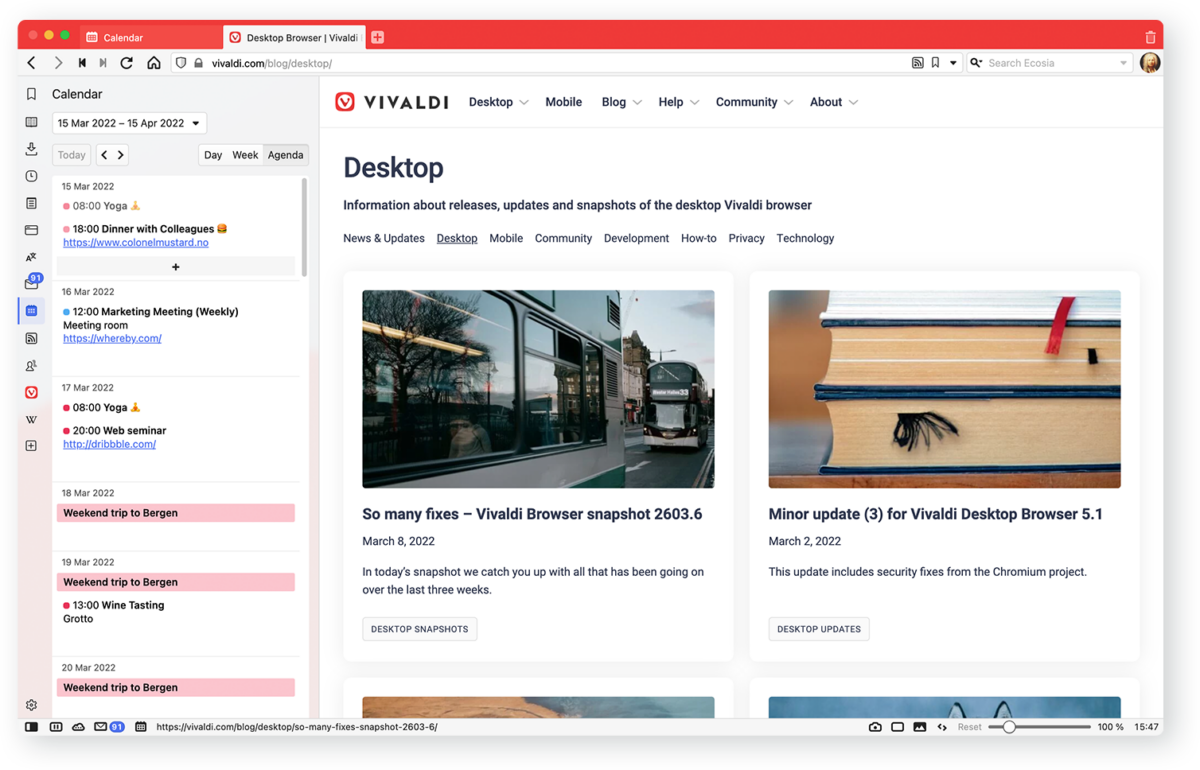Select the Week calendar view

(245, 154)
